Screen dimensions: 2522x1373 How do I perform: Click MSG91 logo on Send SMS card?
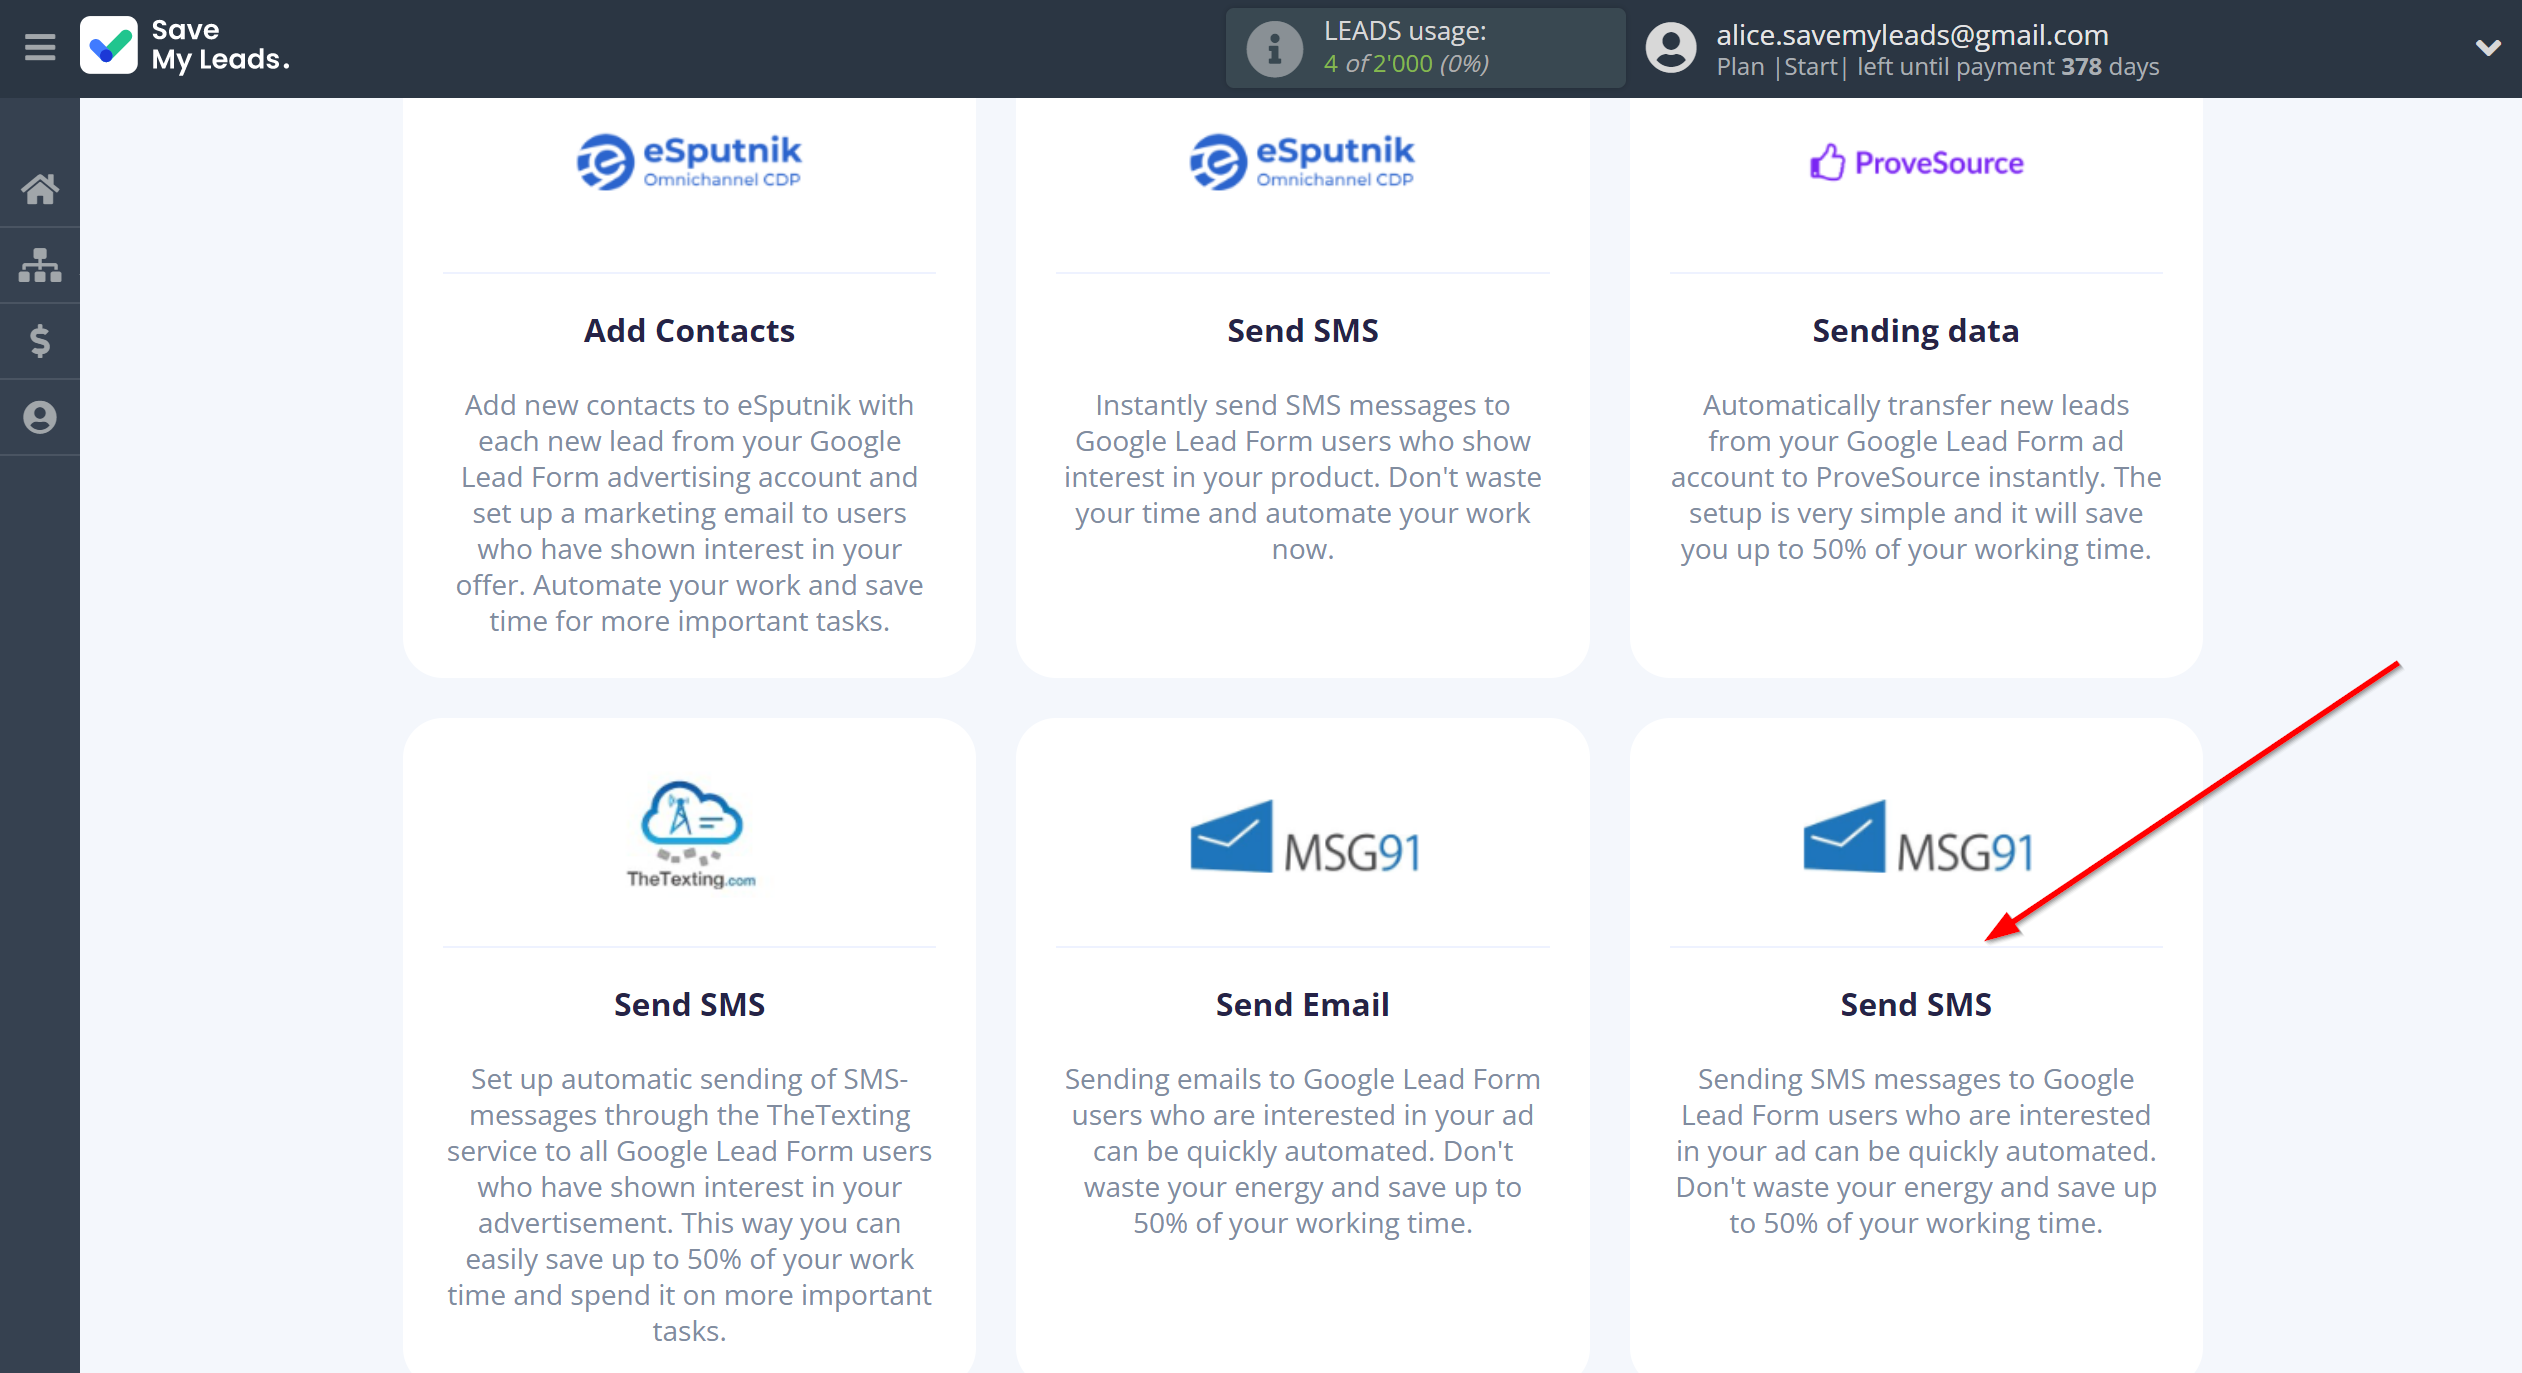point(1917,837)
